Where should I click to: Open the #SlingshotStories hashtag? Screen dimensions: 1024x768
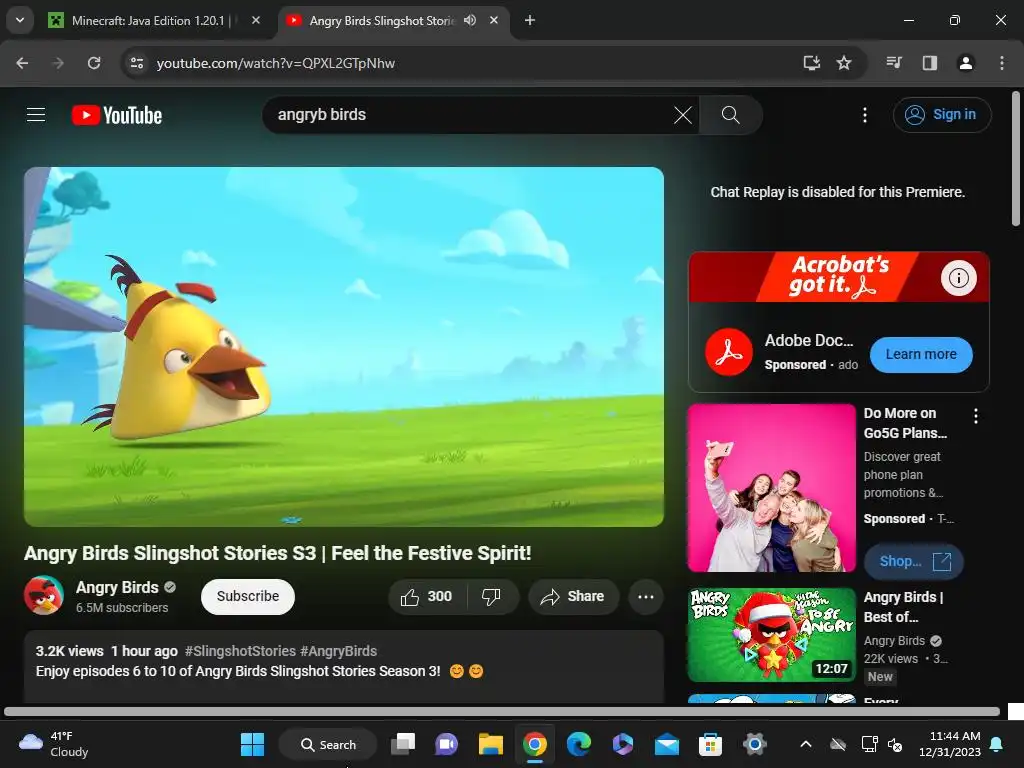[x=240, y=651]
